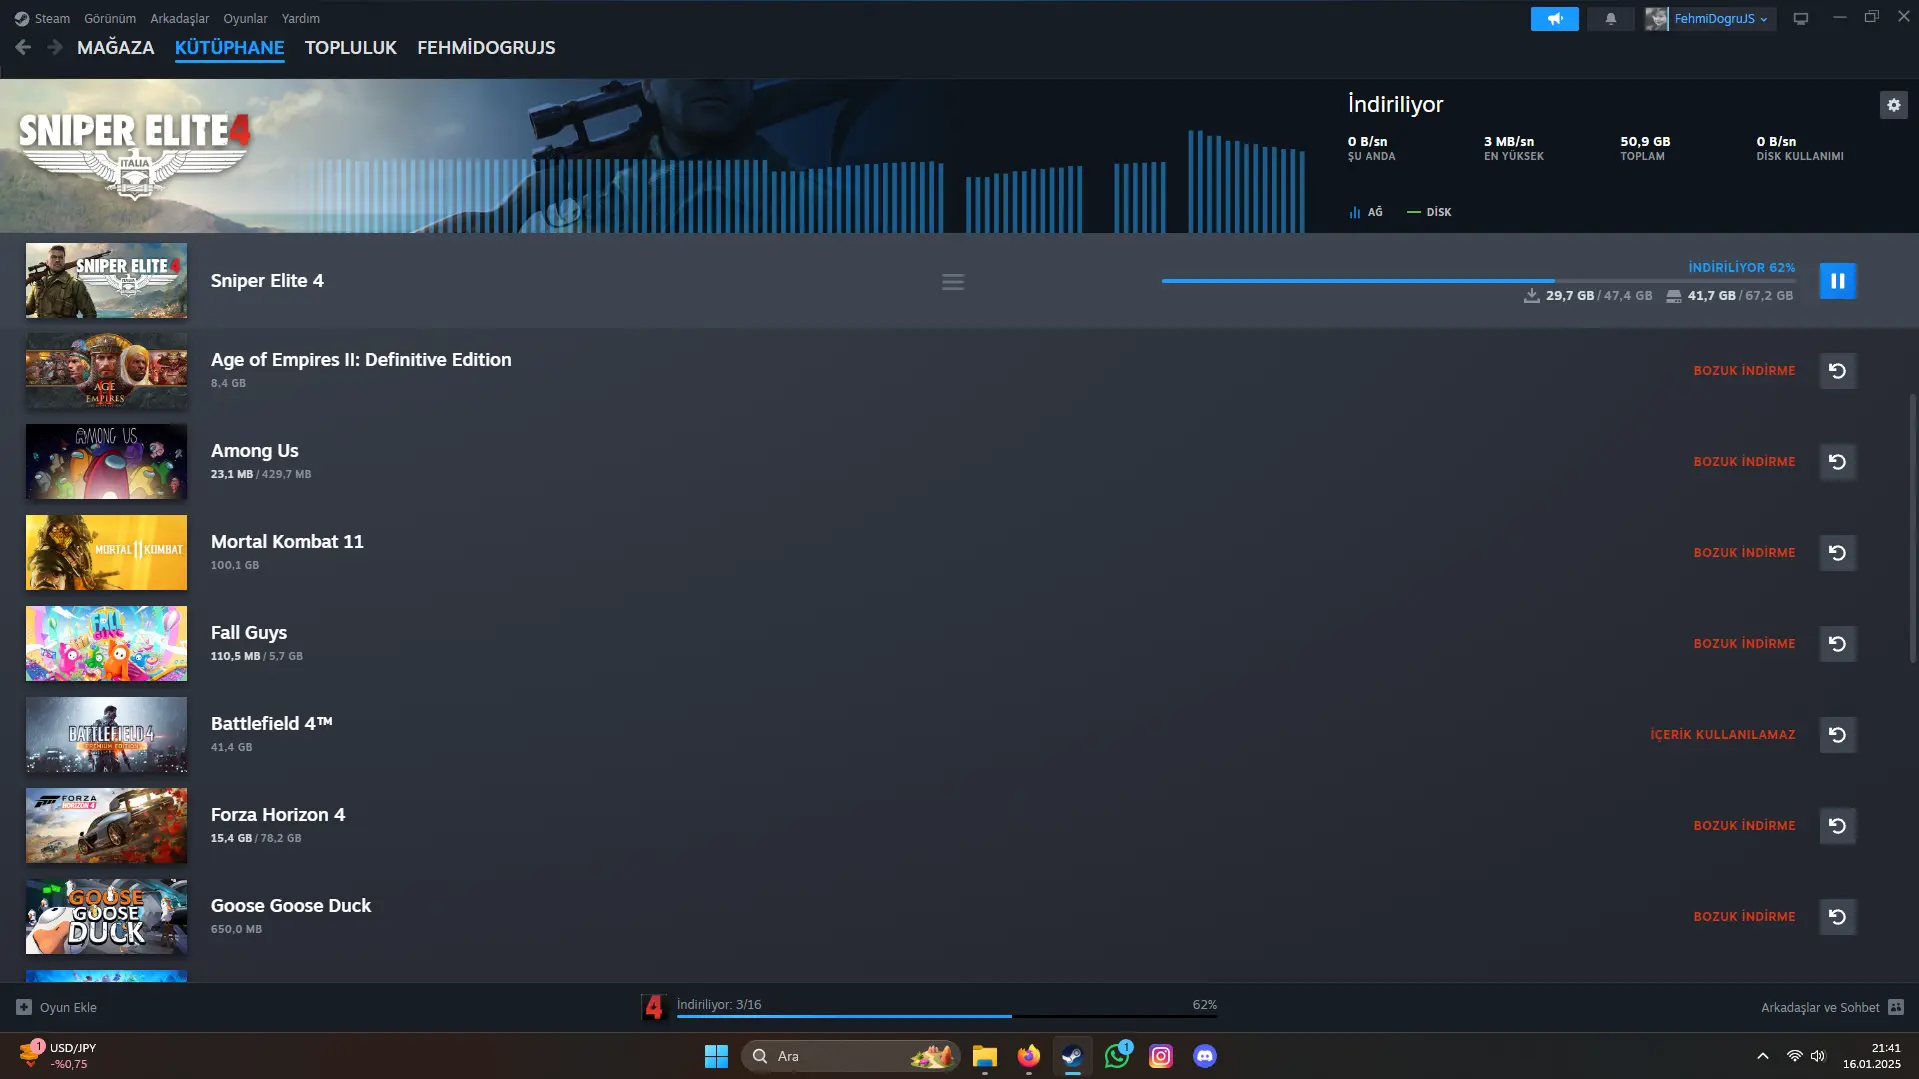1919x1079 pixels.
Task: Retry Goose Goose Duck download
Action: [1837, 917]
